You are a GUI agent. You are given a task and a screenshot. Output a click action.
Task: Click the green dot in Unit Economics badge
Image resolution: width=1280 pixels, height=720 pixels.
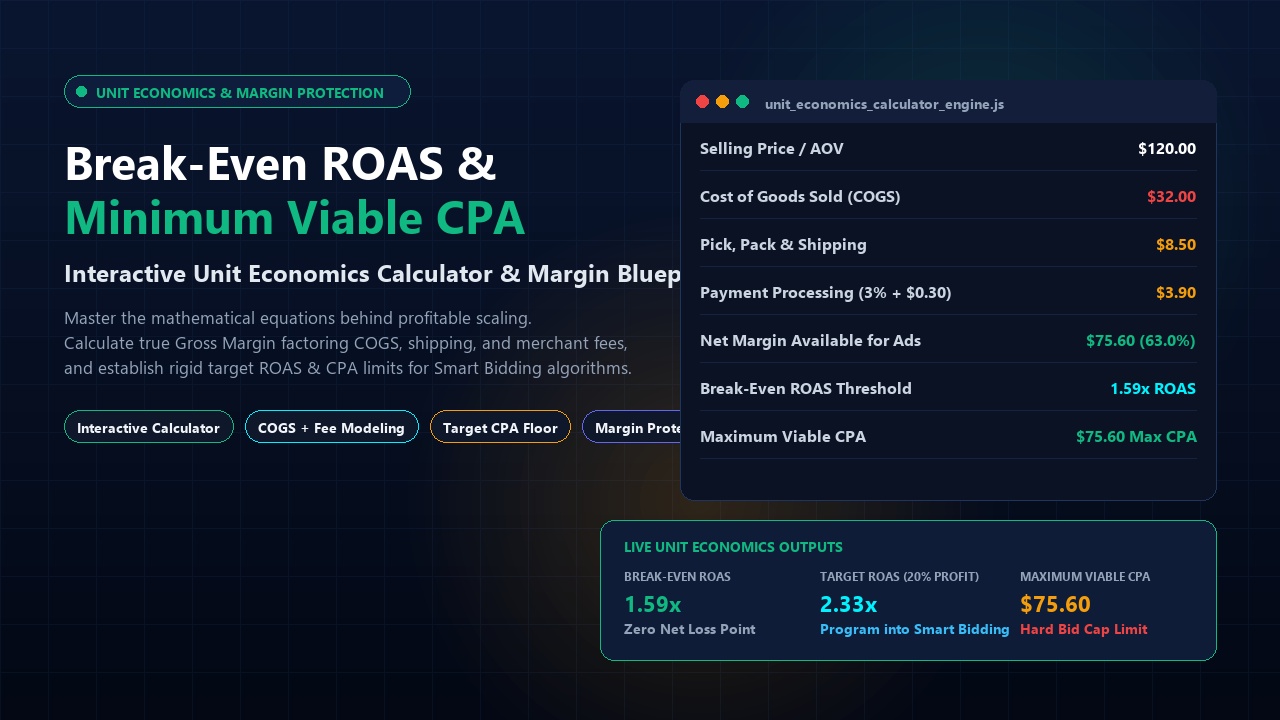click(x=82, y=92)
